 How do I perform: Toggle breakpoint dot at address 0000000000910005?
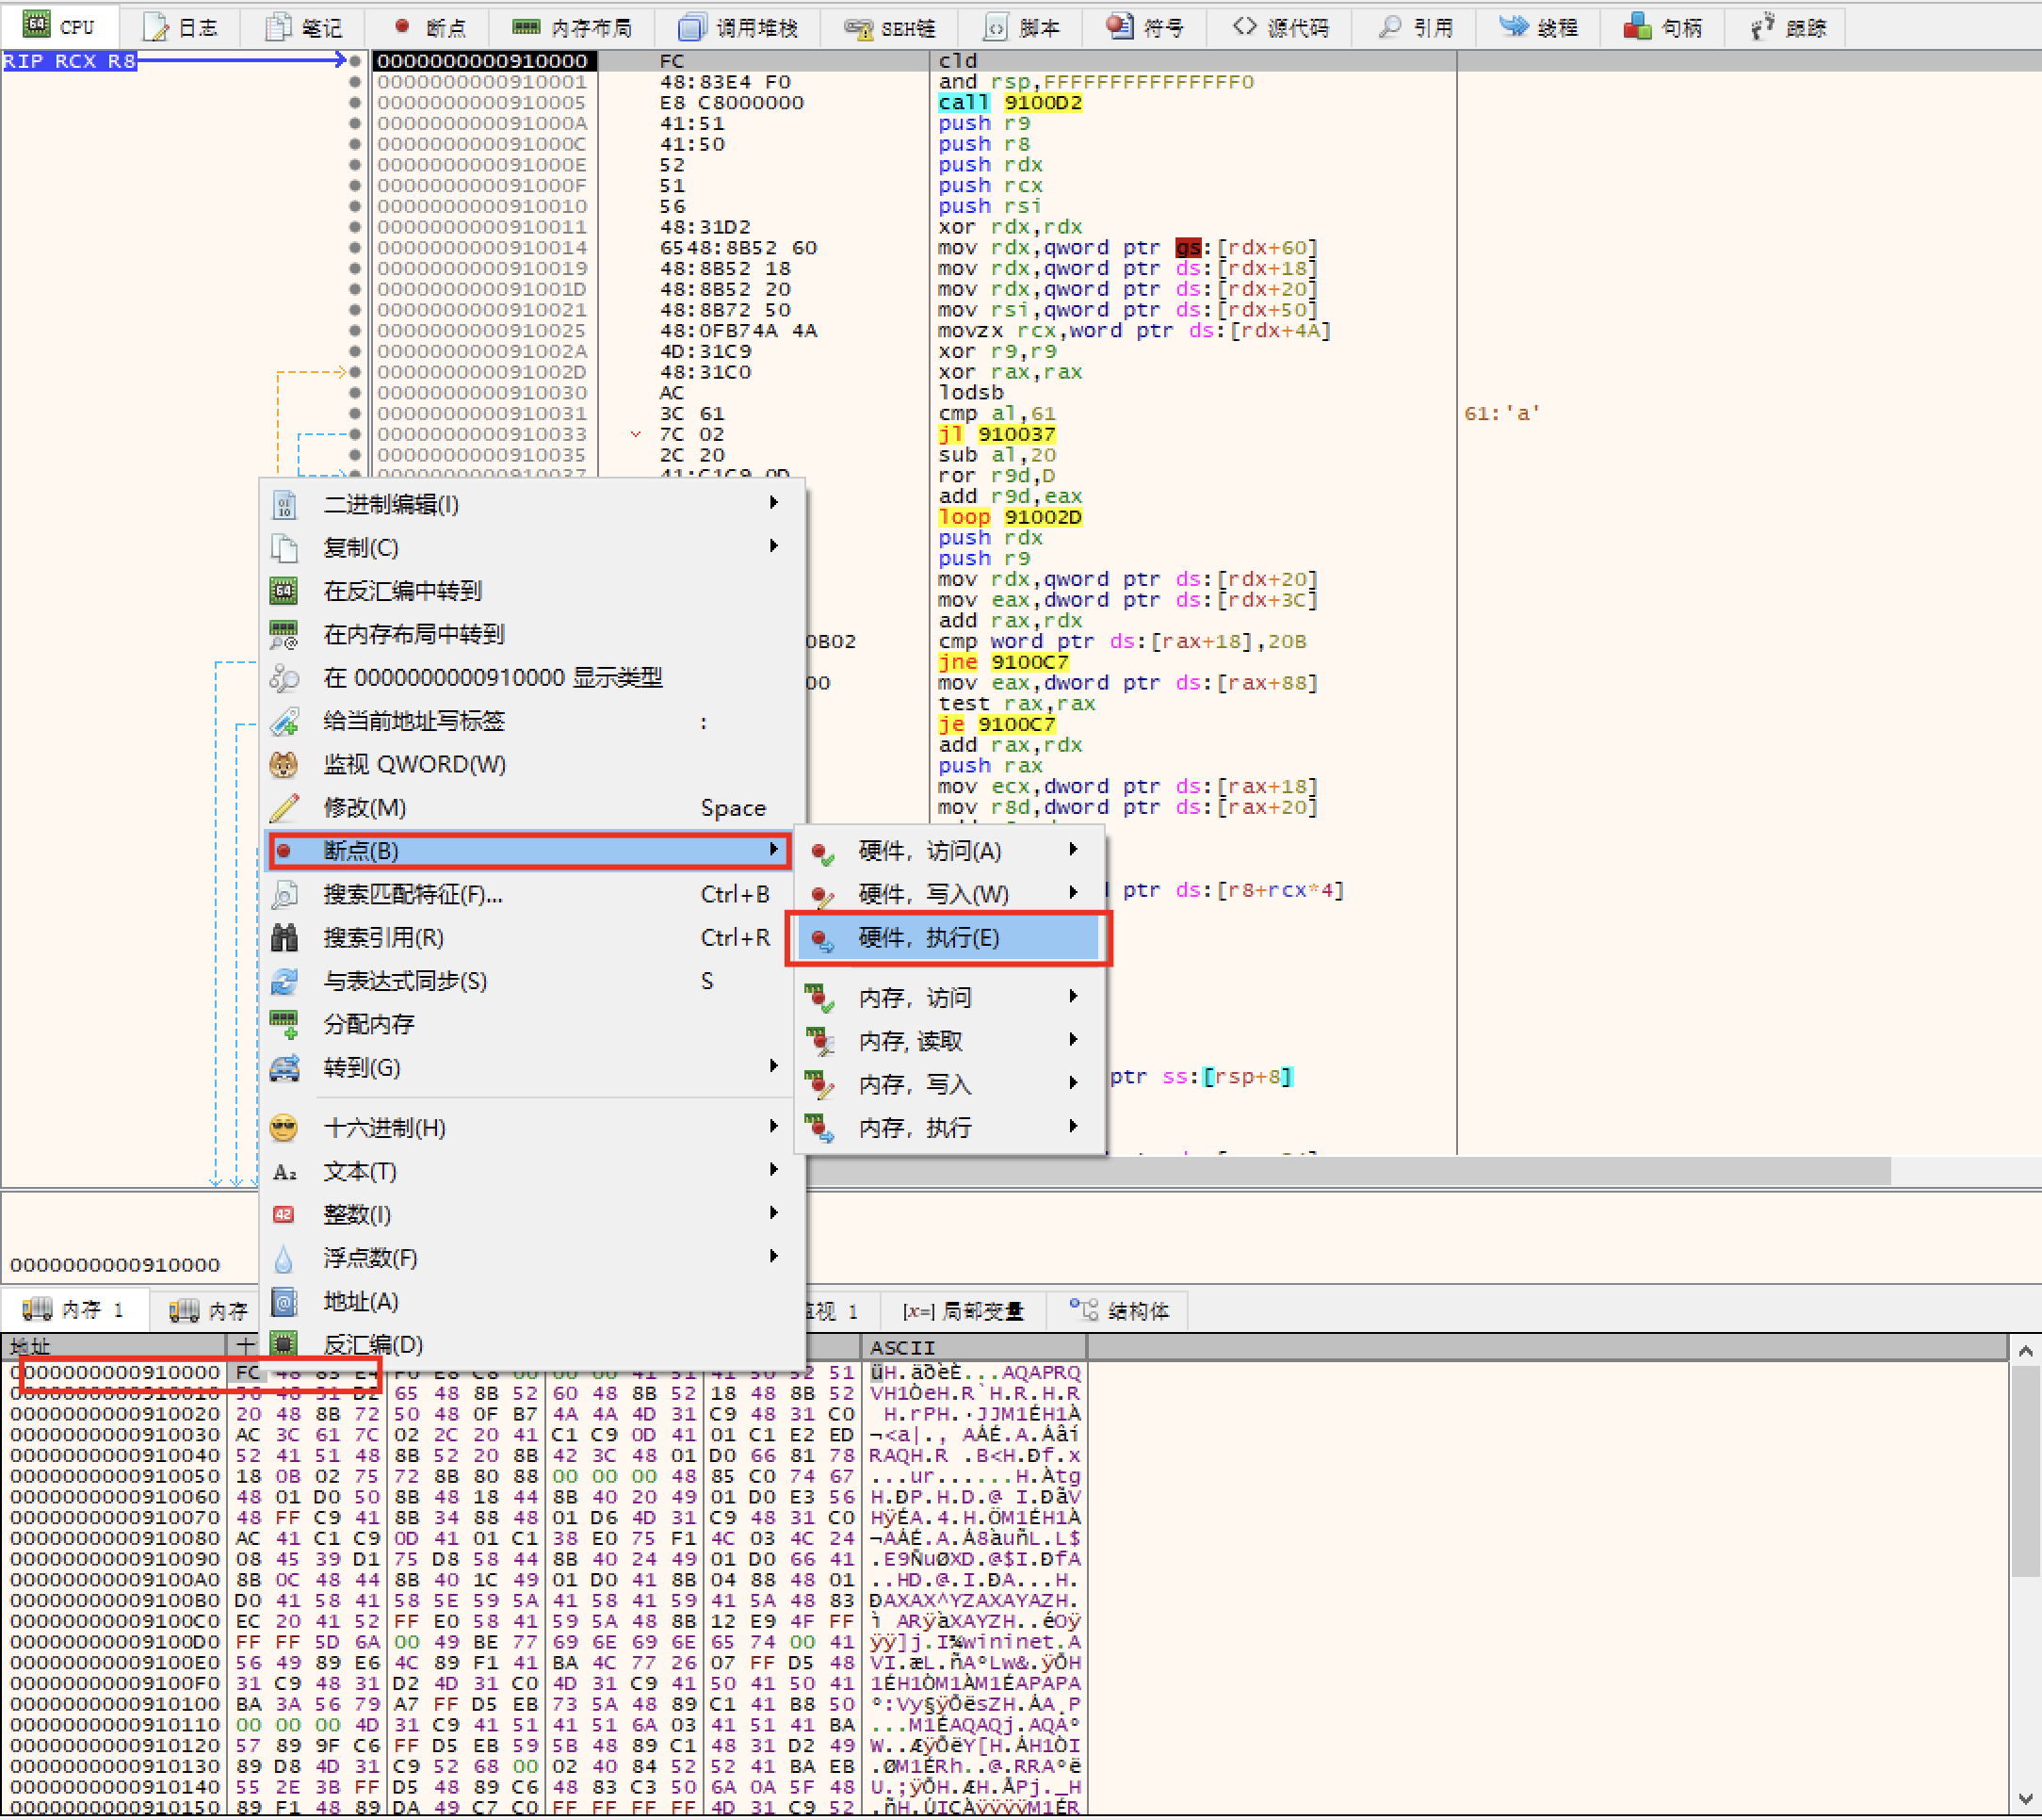(x=355, y=102)
